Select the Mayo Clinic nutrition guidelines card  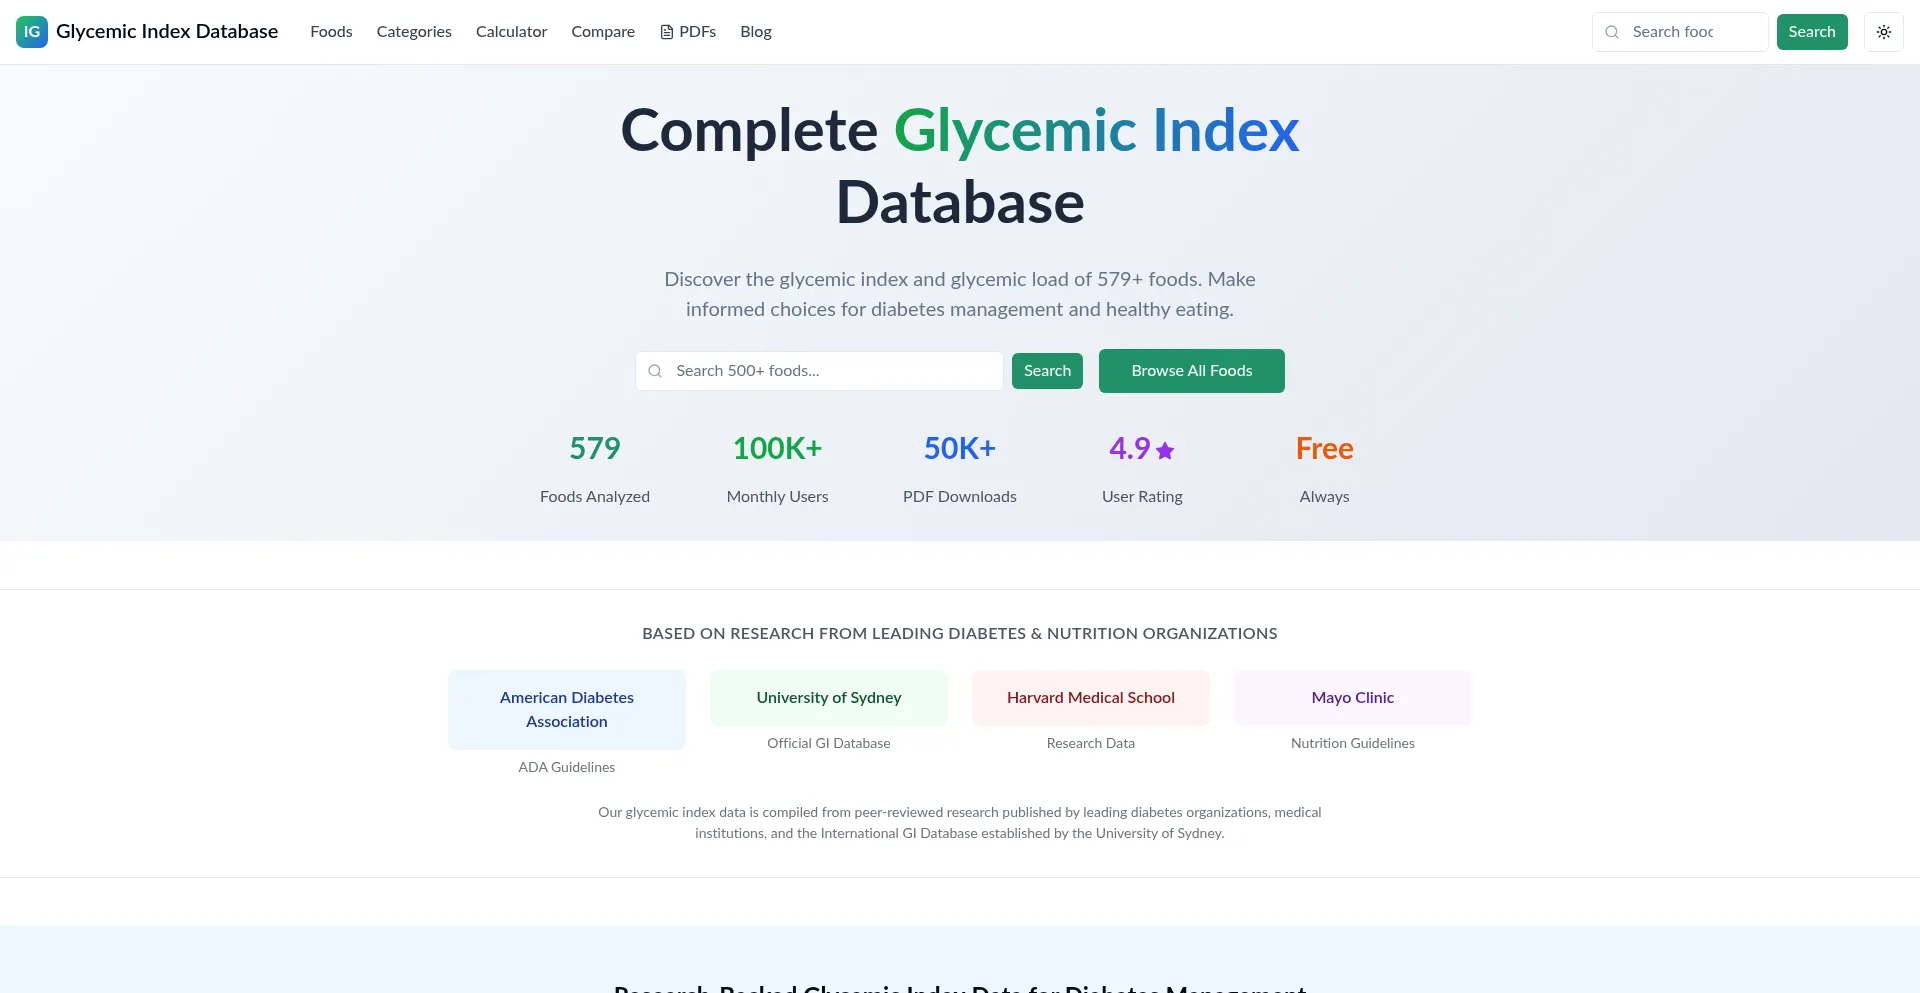(1352, 697)
